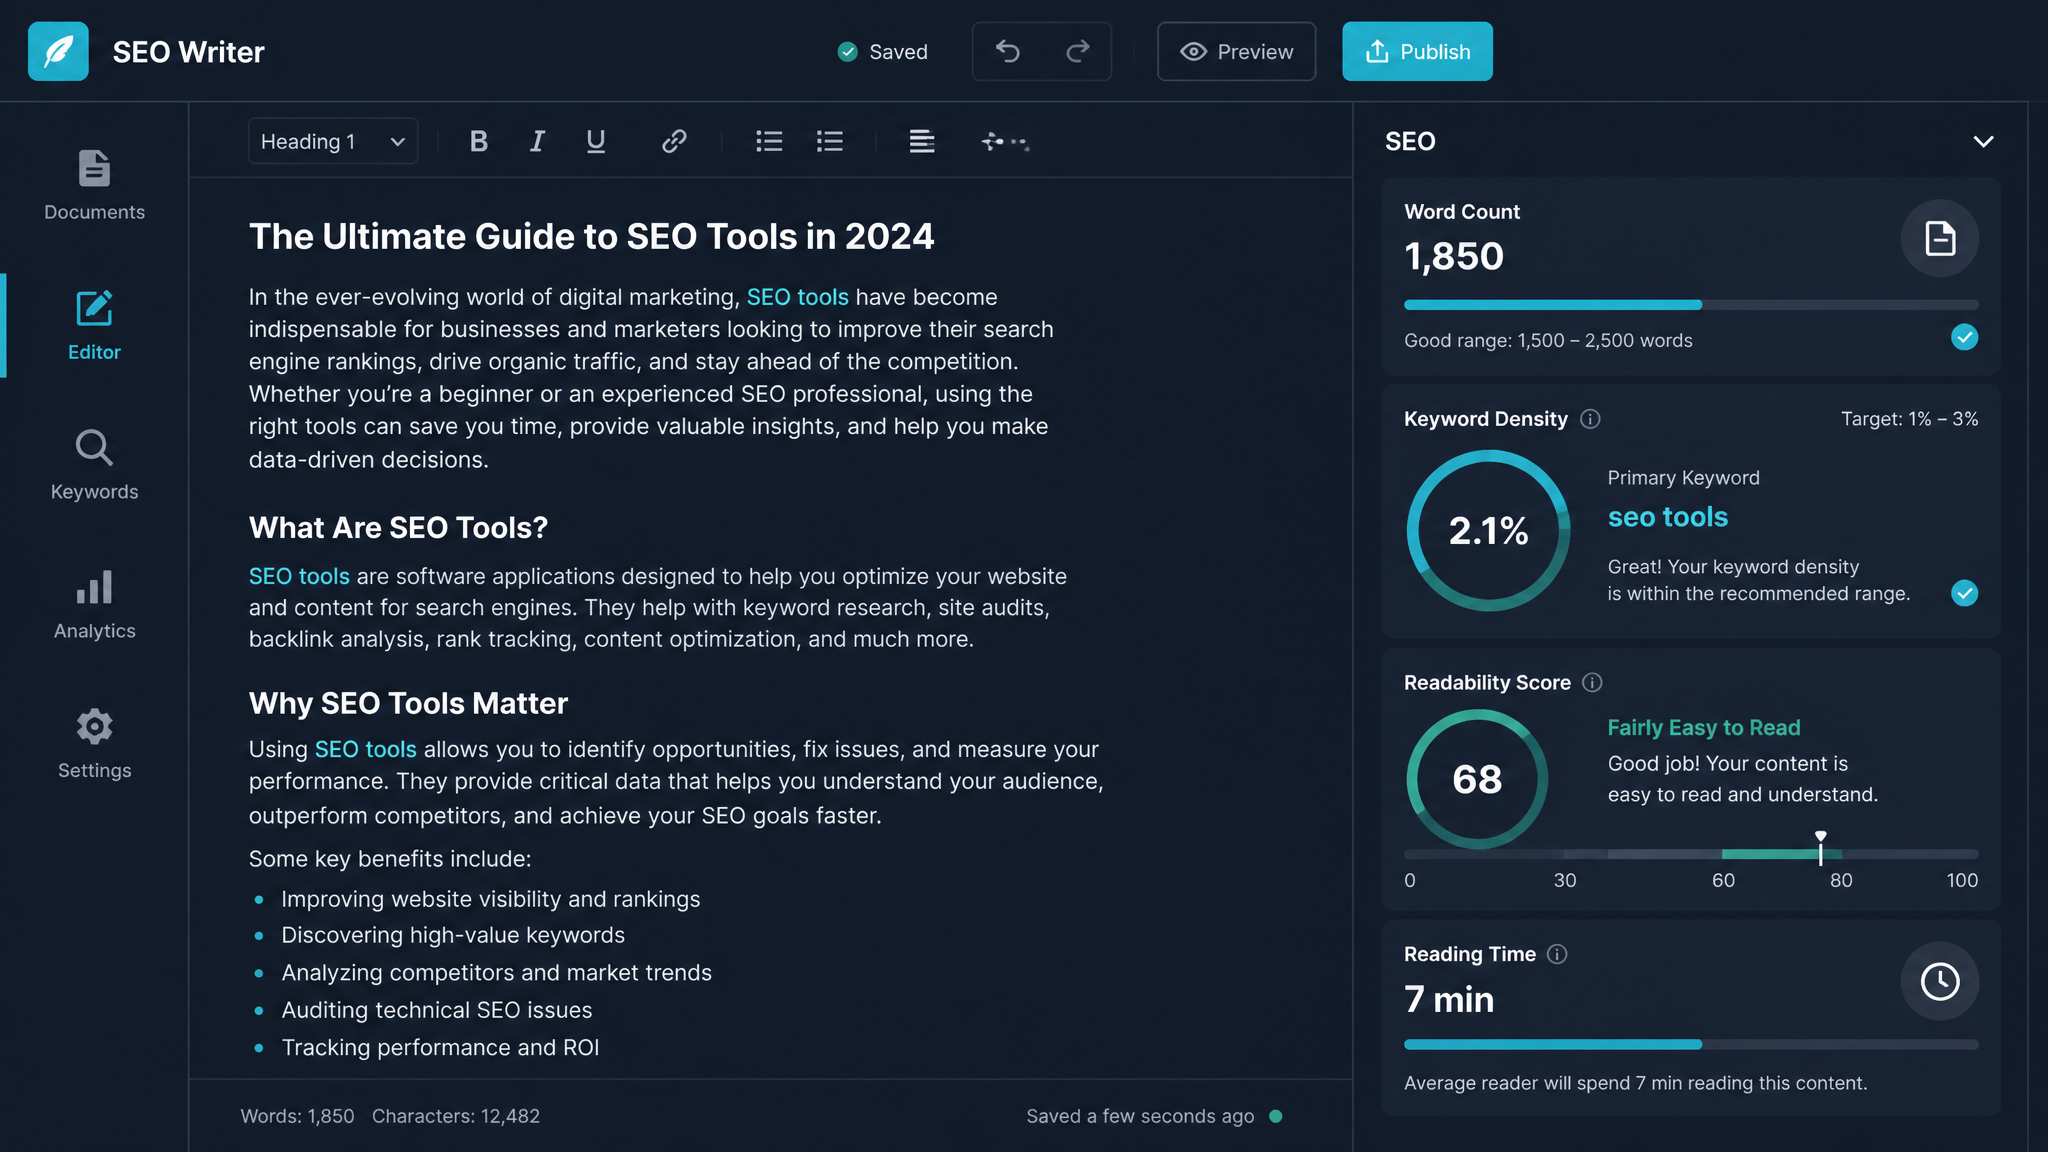Image resolution: width=2048 pixels, height=1152 pixels.
Task: Switch to the Editor tab
Action: (x=94, y=326)
